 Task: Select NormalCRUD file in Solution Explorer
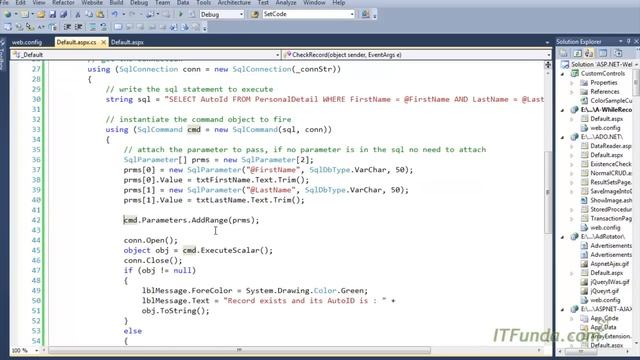tap(611, 173)
